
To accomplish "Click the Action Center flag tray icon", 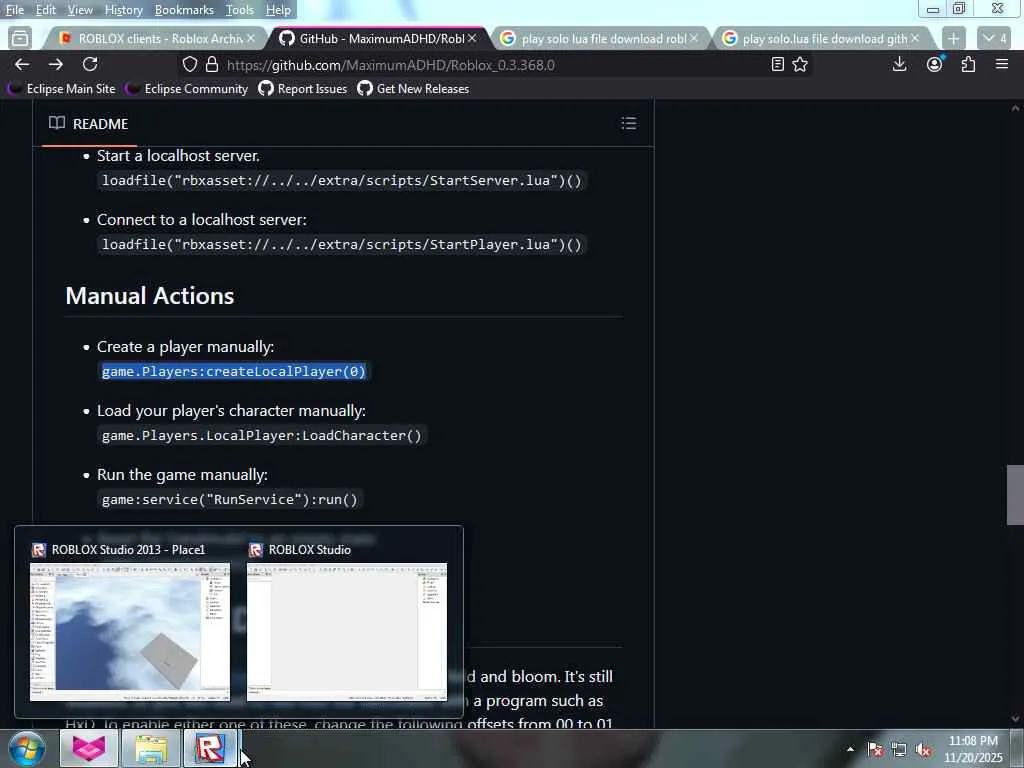I will [x=875, y=749].
